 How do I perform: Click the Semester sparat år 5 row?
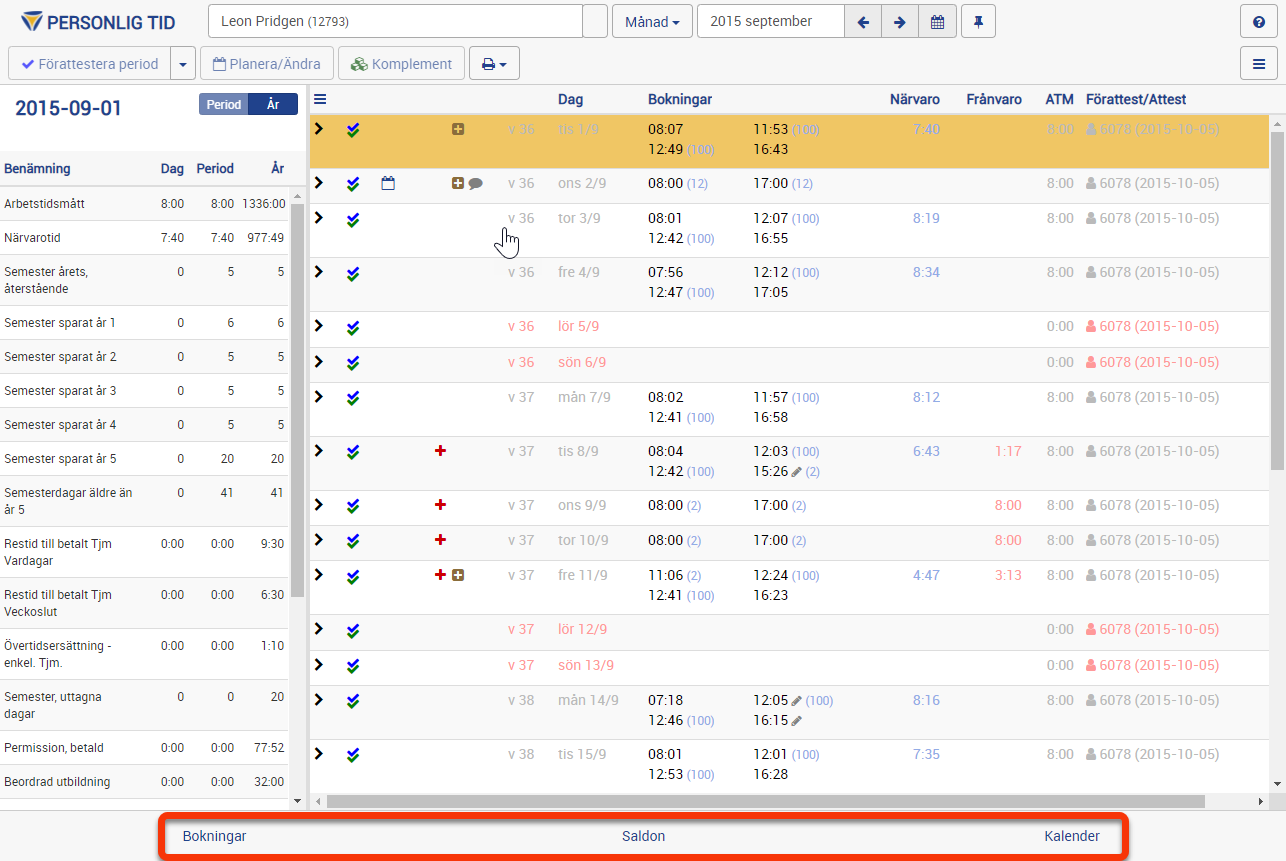[145, 459]
